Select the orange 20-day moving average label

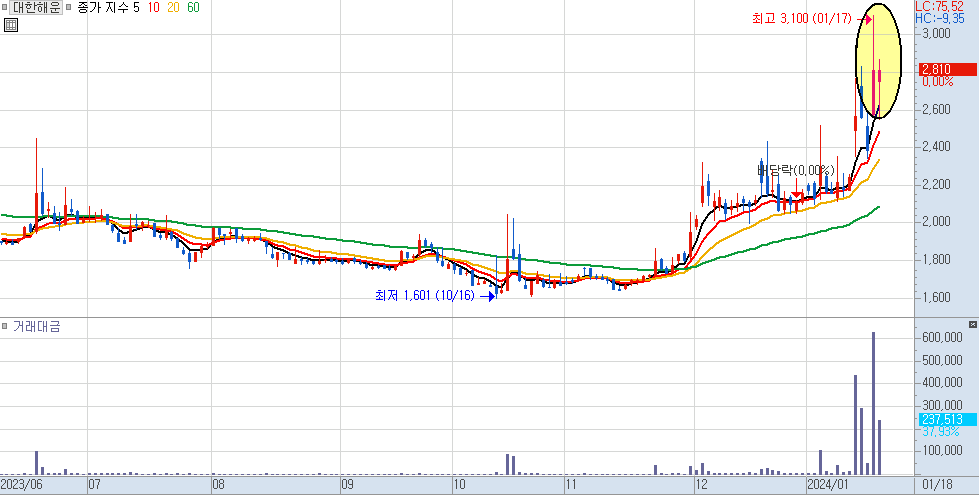[174, 8]
